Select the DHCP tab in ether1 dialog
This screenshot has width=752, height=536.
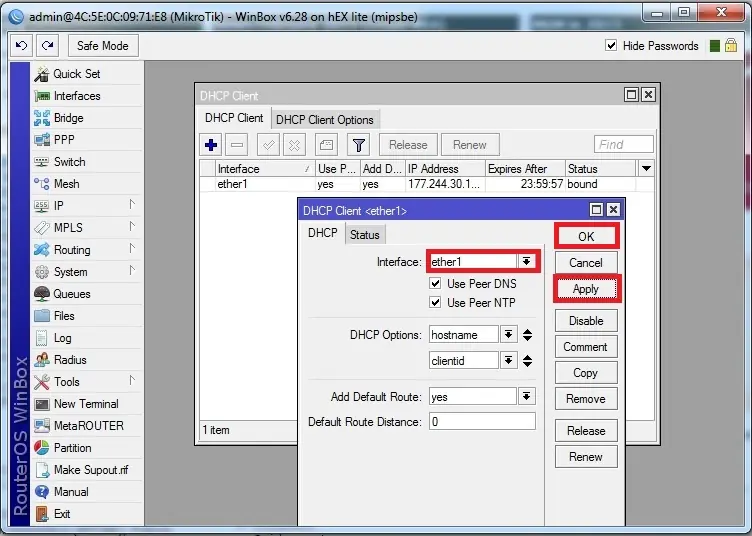click(323, 233)
